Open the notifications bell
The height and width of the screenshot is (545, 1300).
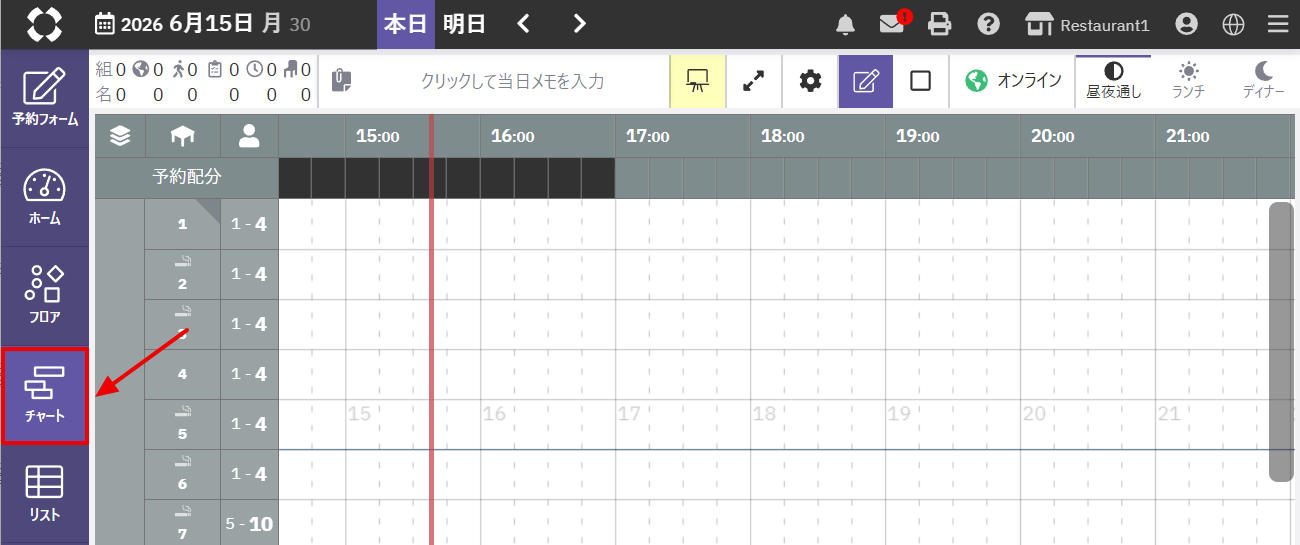click(x=846, y=25)
